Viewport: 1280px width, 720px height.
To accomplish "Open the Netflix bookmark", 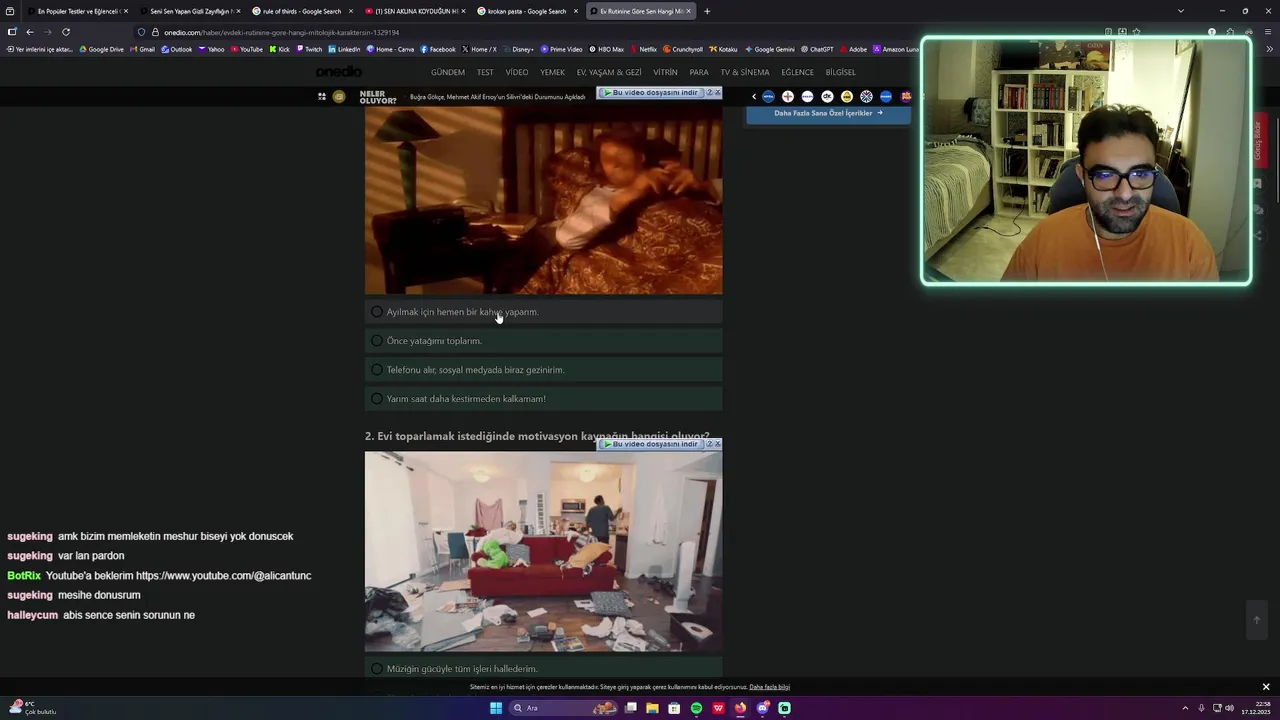I will coord(643,49).
